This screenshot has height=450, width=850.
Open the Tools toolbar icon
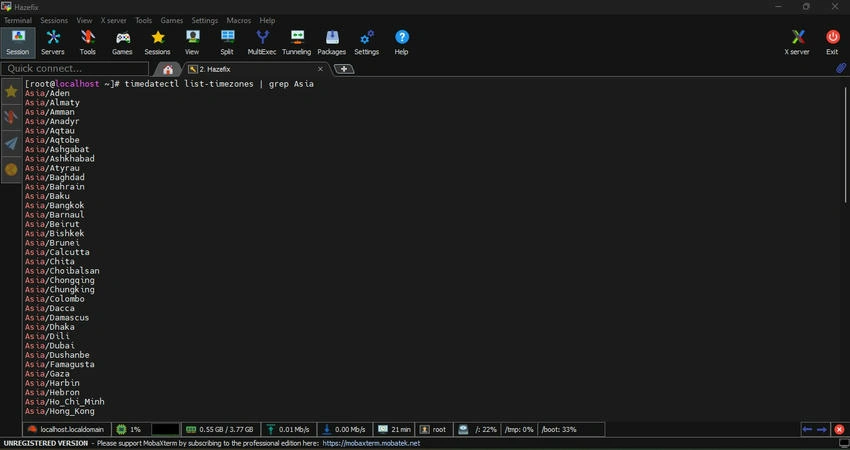pos(87,42)
